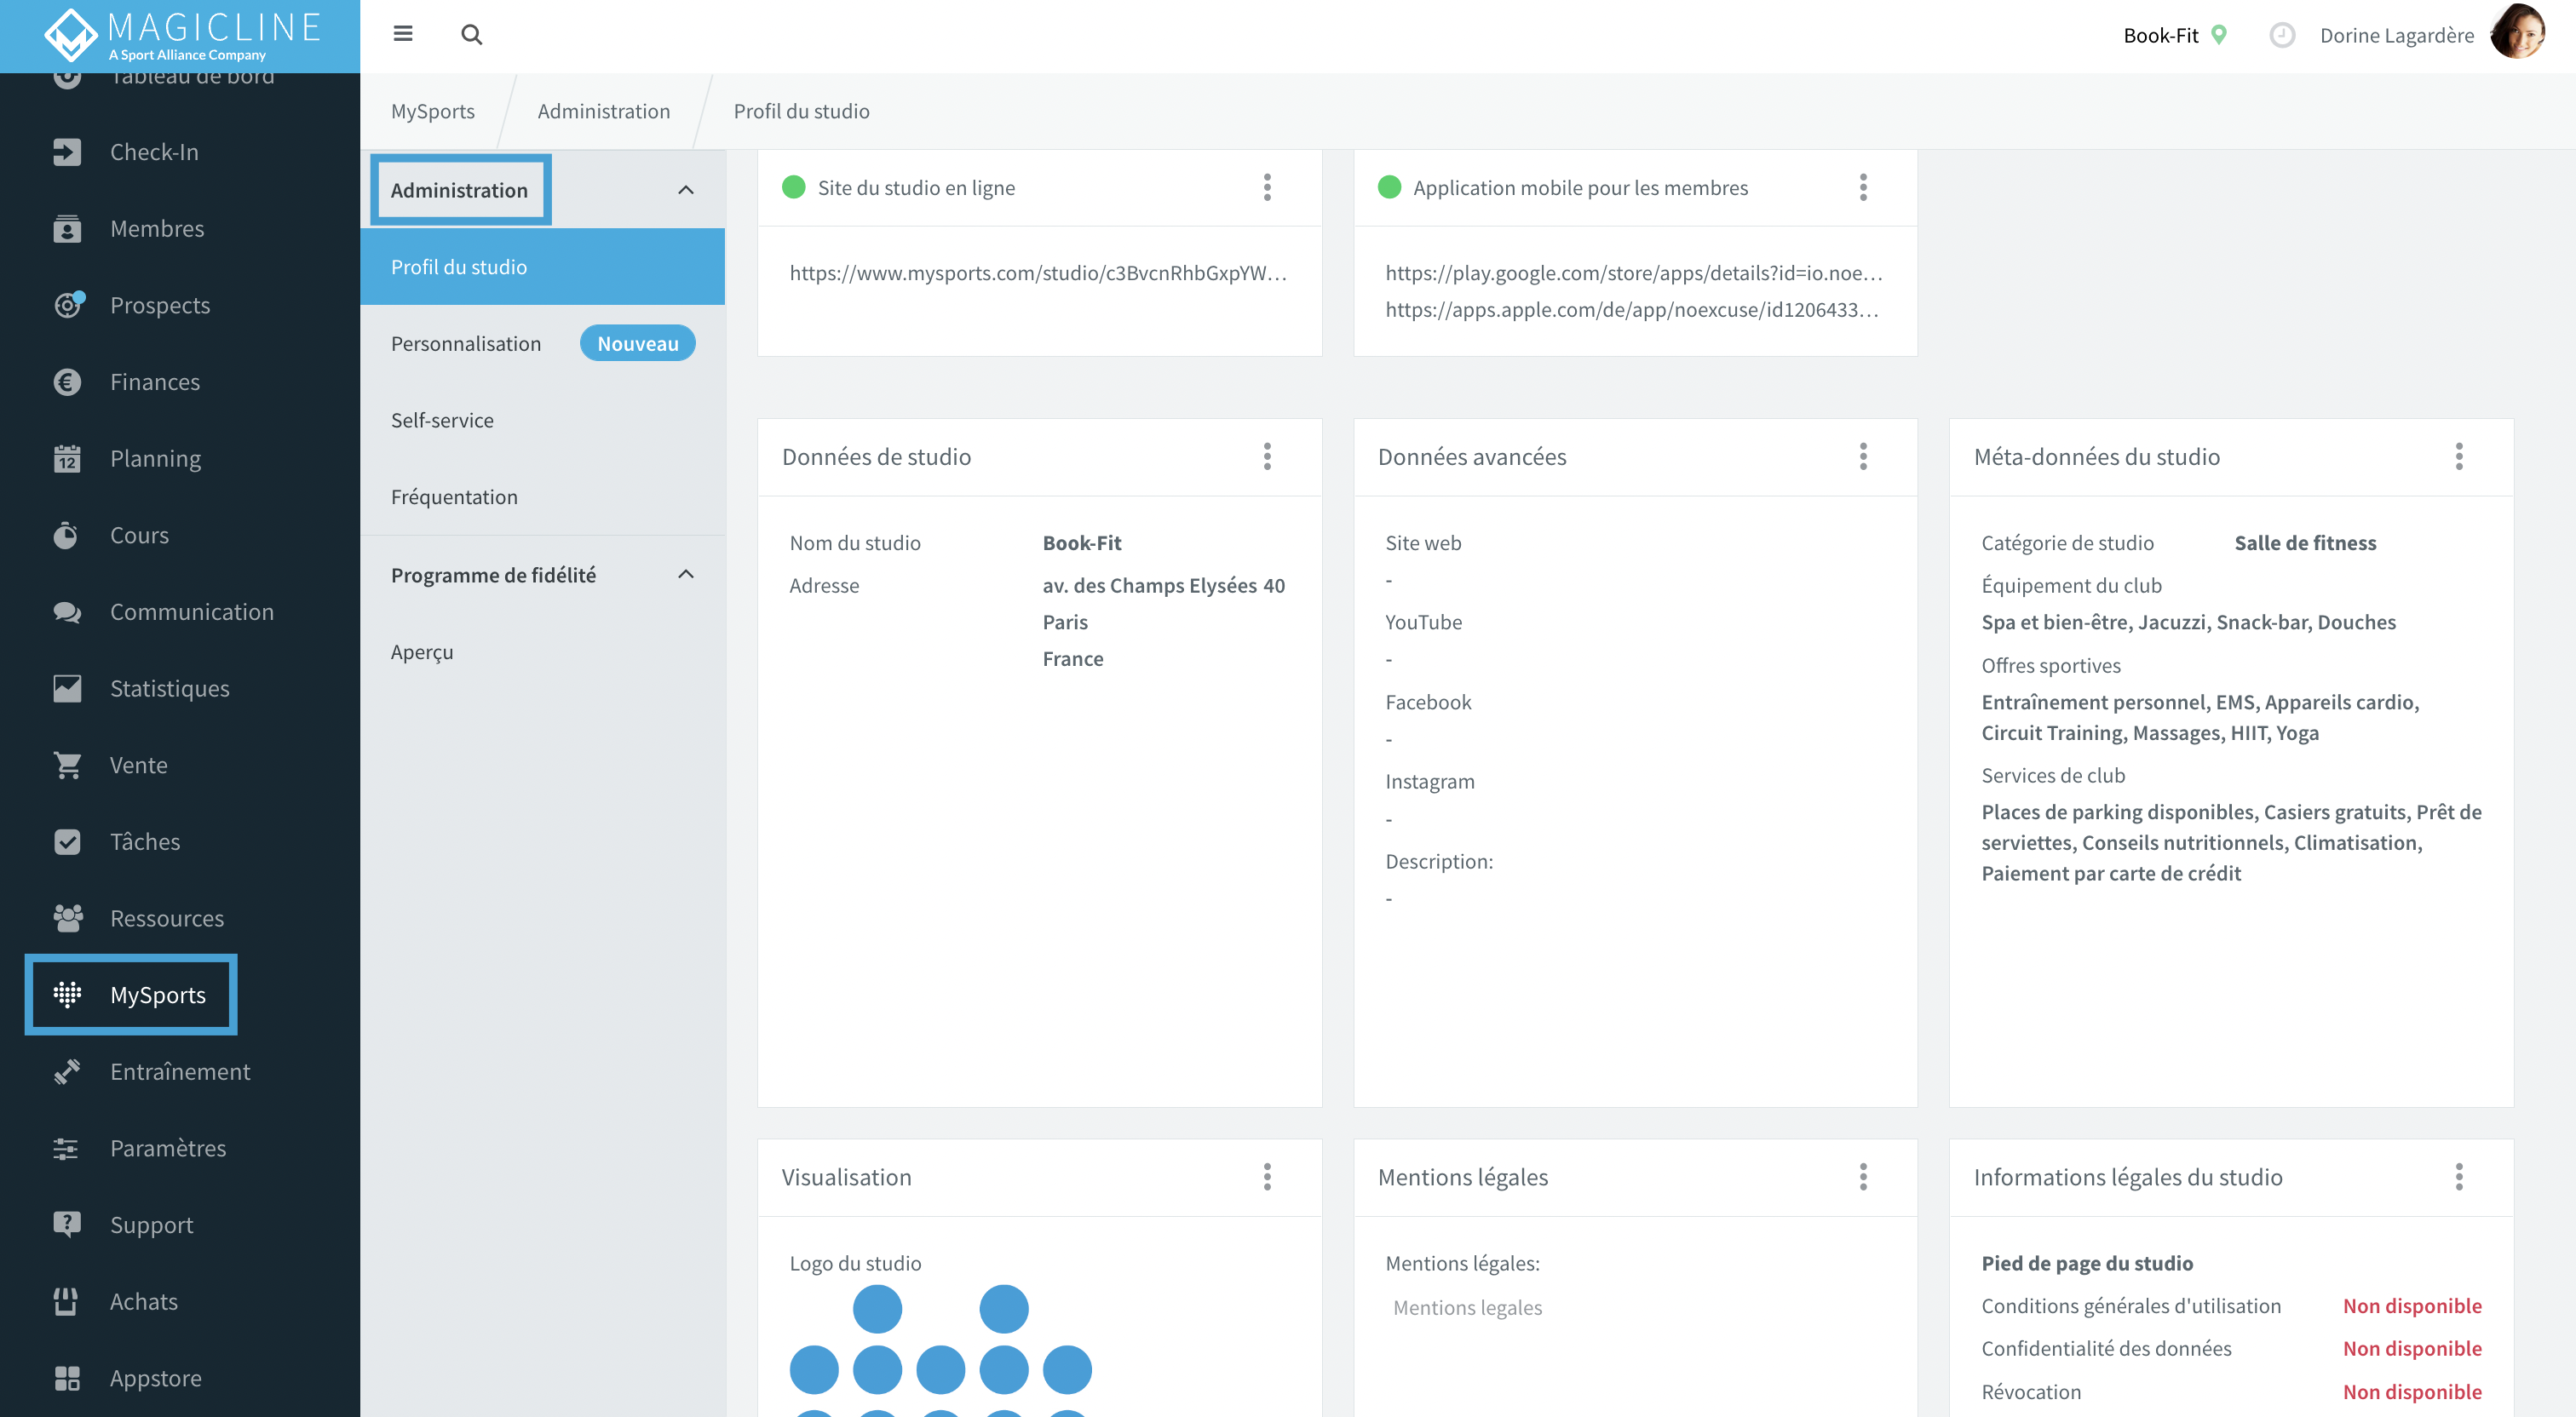The height and width of the screenshot is (1417, 2576).
Task: Open the Check-In sidebar icon
Action: (x=67, y=152)
